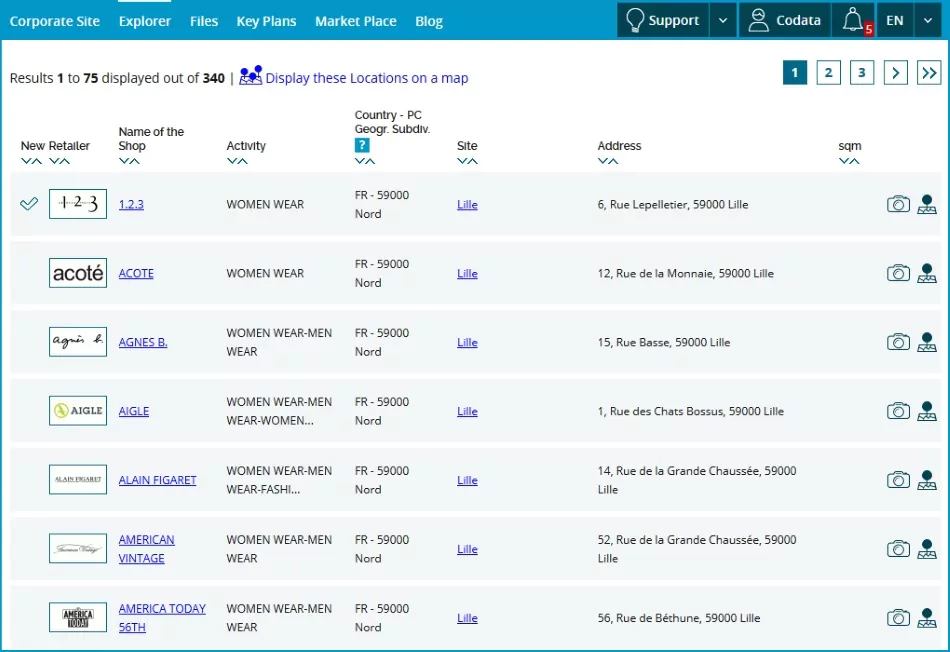Click the acoté brand logo thumbnail
The height and width of the screenshot is (652, 950).
78,273
